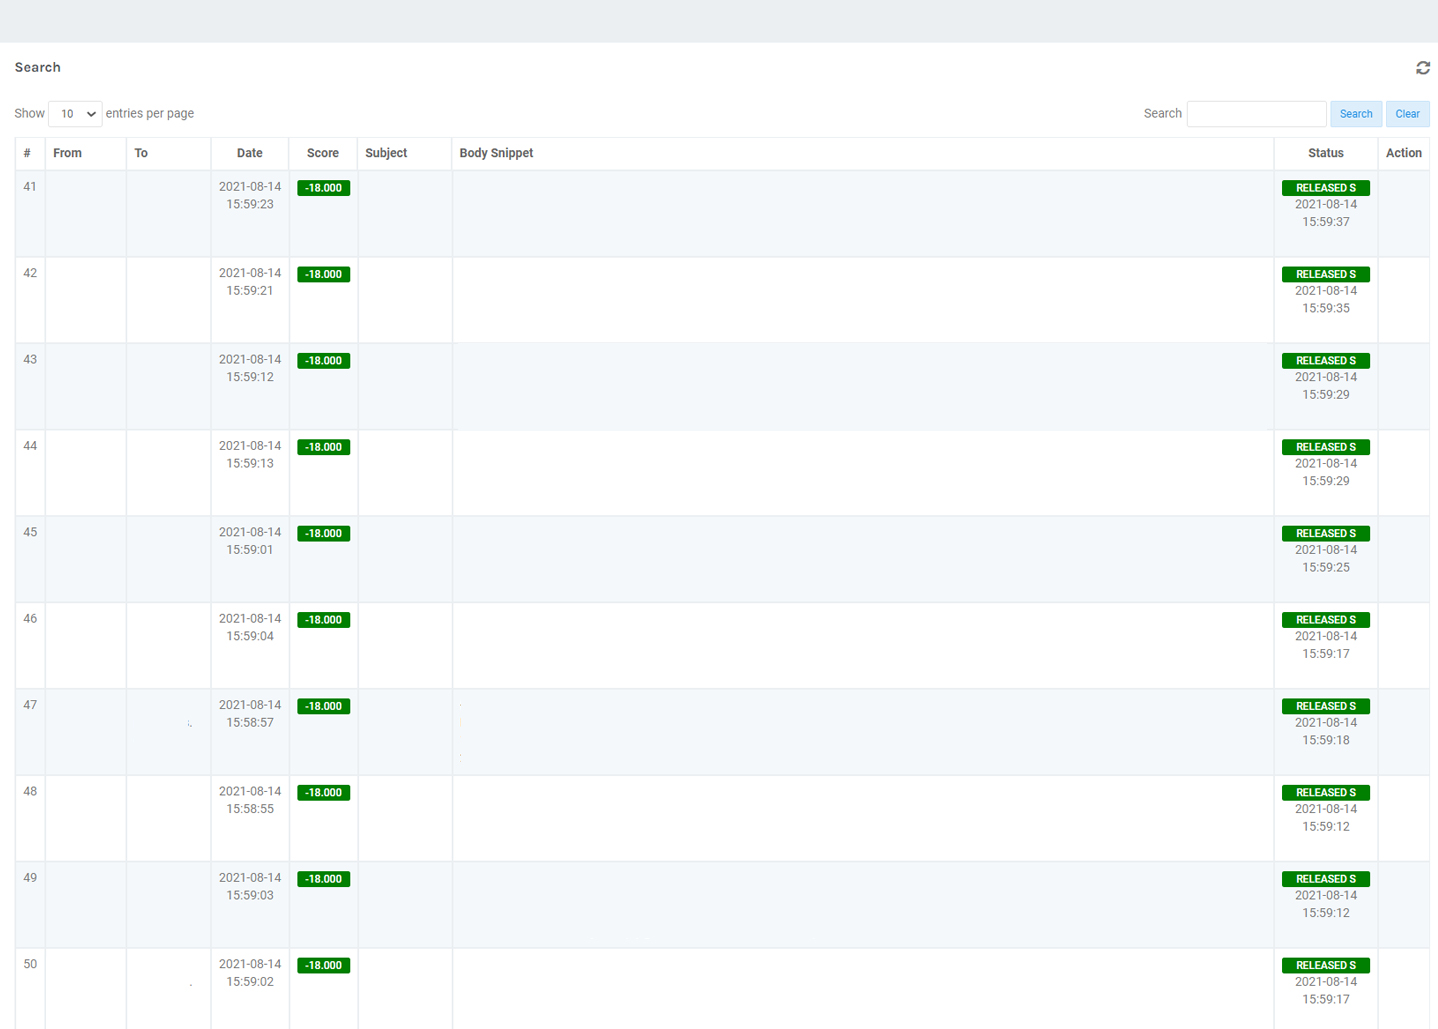Image resolution: width=1438 pixels, height=1029 pixels.
Task: Click the -18.000 score badge in row 49
Action: [x=323, y=879]
